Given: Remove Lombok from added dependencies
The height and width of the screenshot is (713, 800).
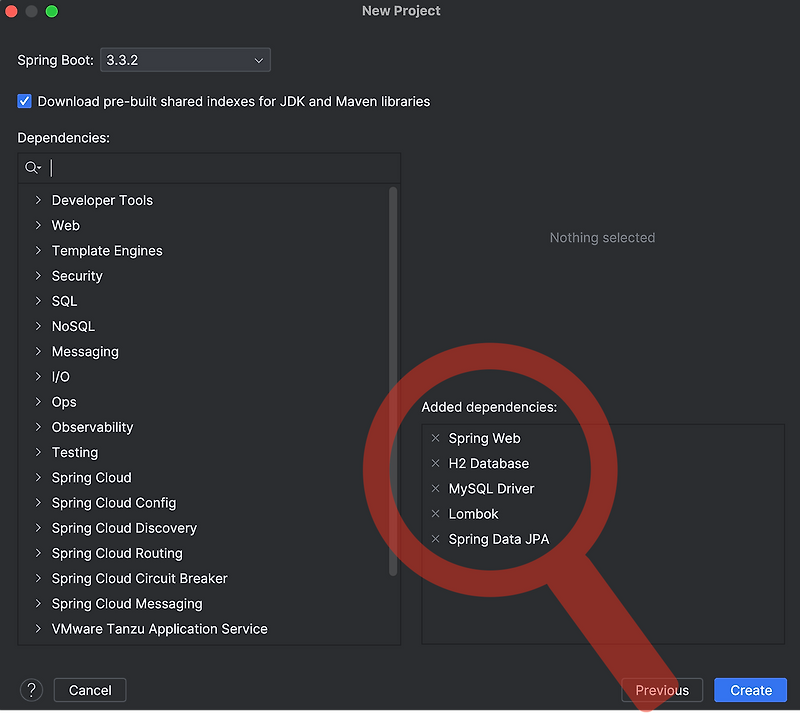Looking at the screenshot, I should click(x=435, y=513).
